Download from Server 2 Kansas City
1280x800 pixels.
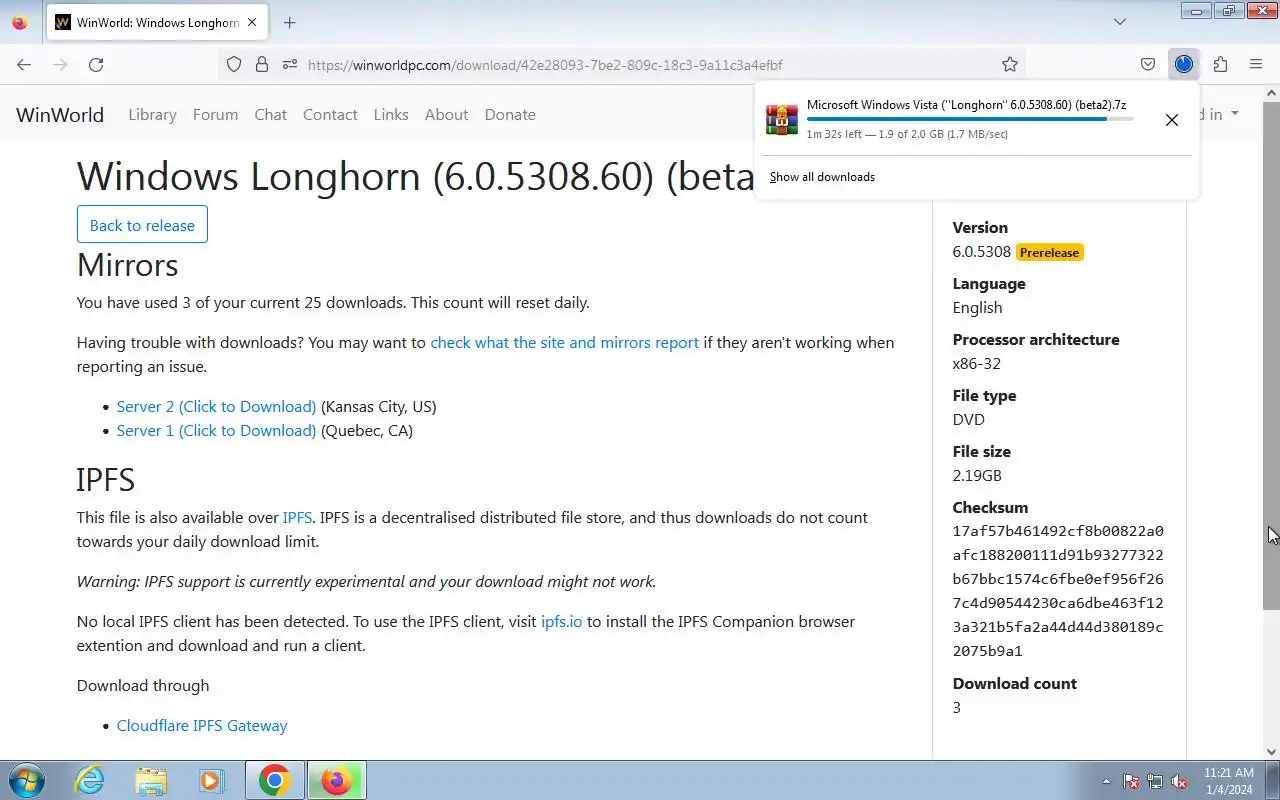216,407
